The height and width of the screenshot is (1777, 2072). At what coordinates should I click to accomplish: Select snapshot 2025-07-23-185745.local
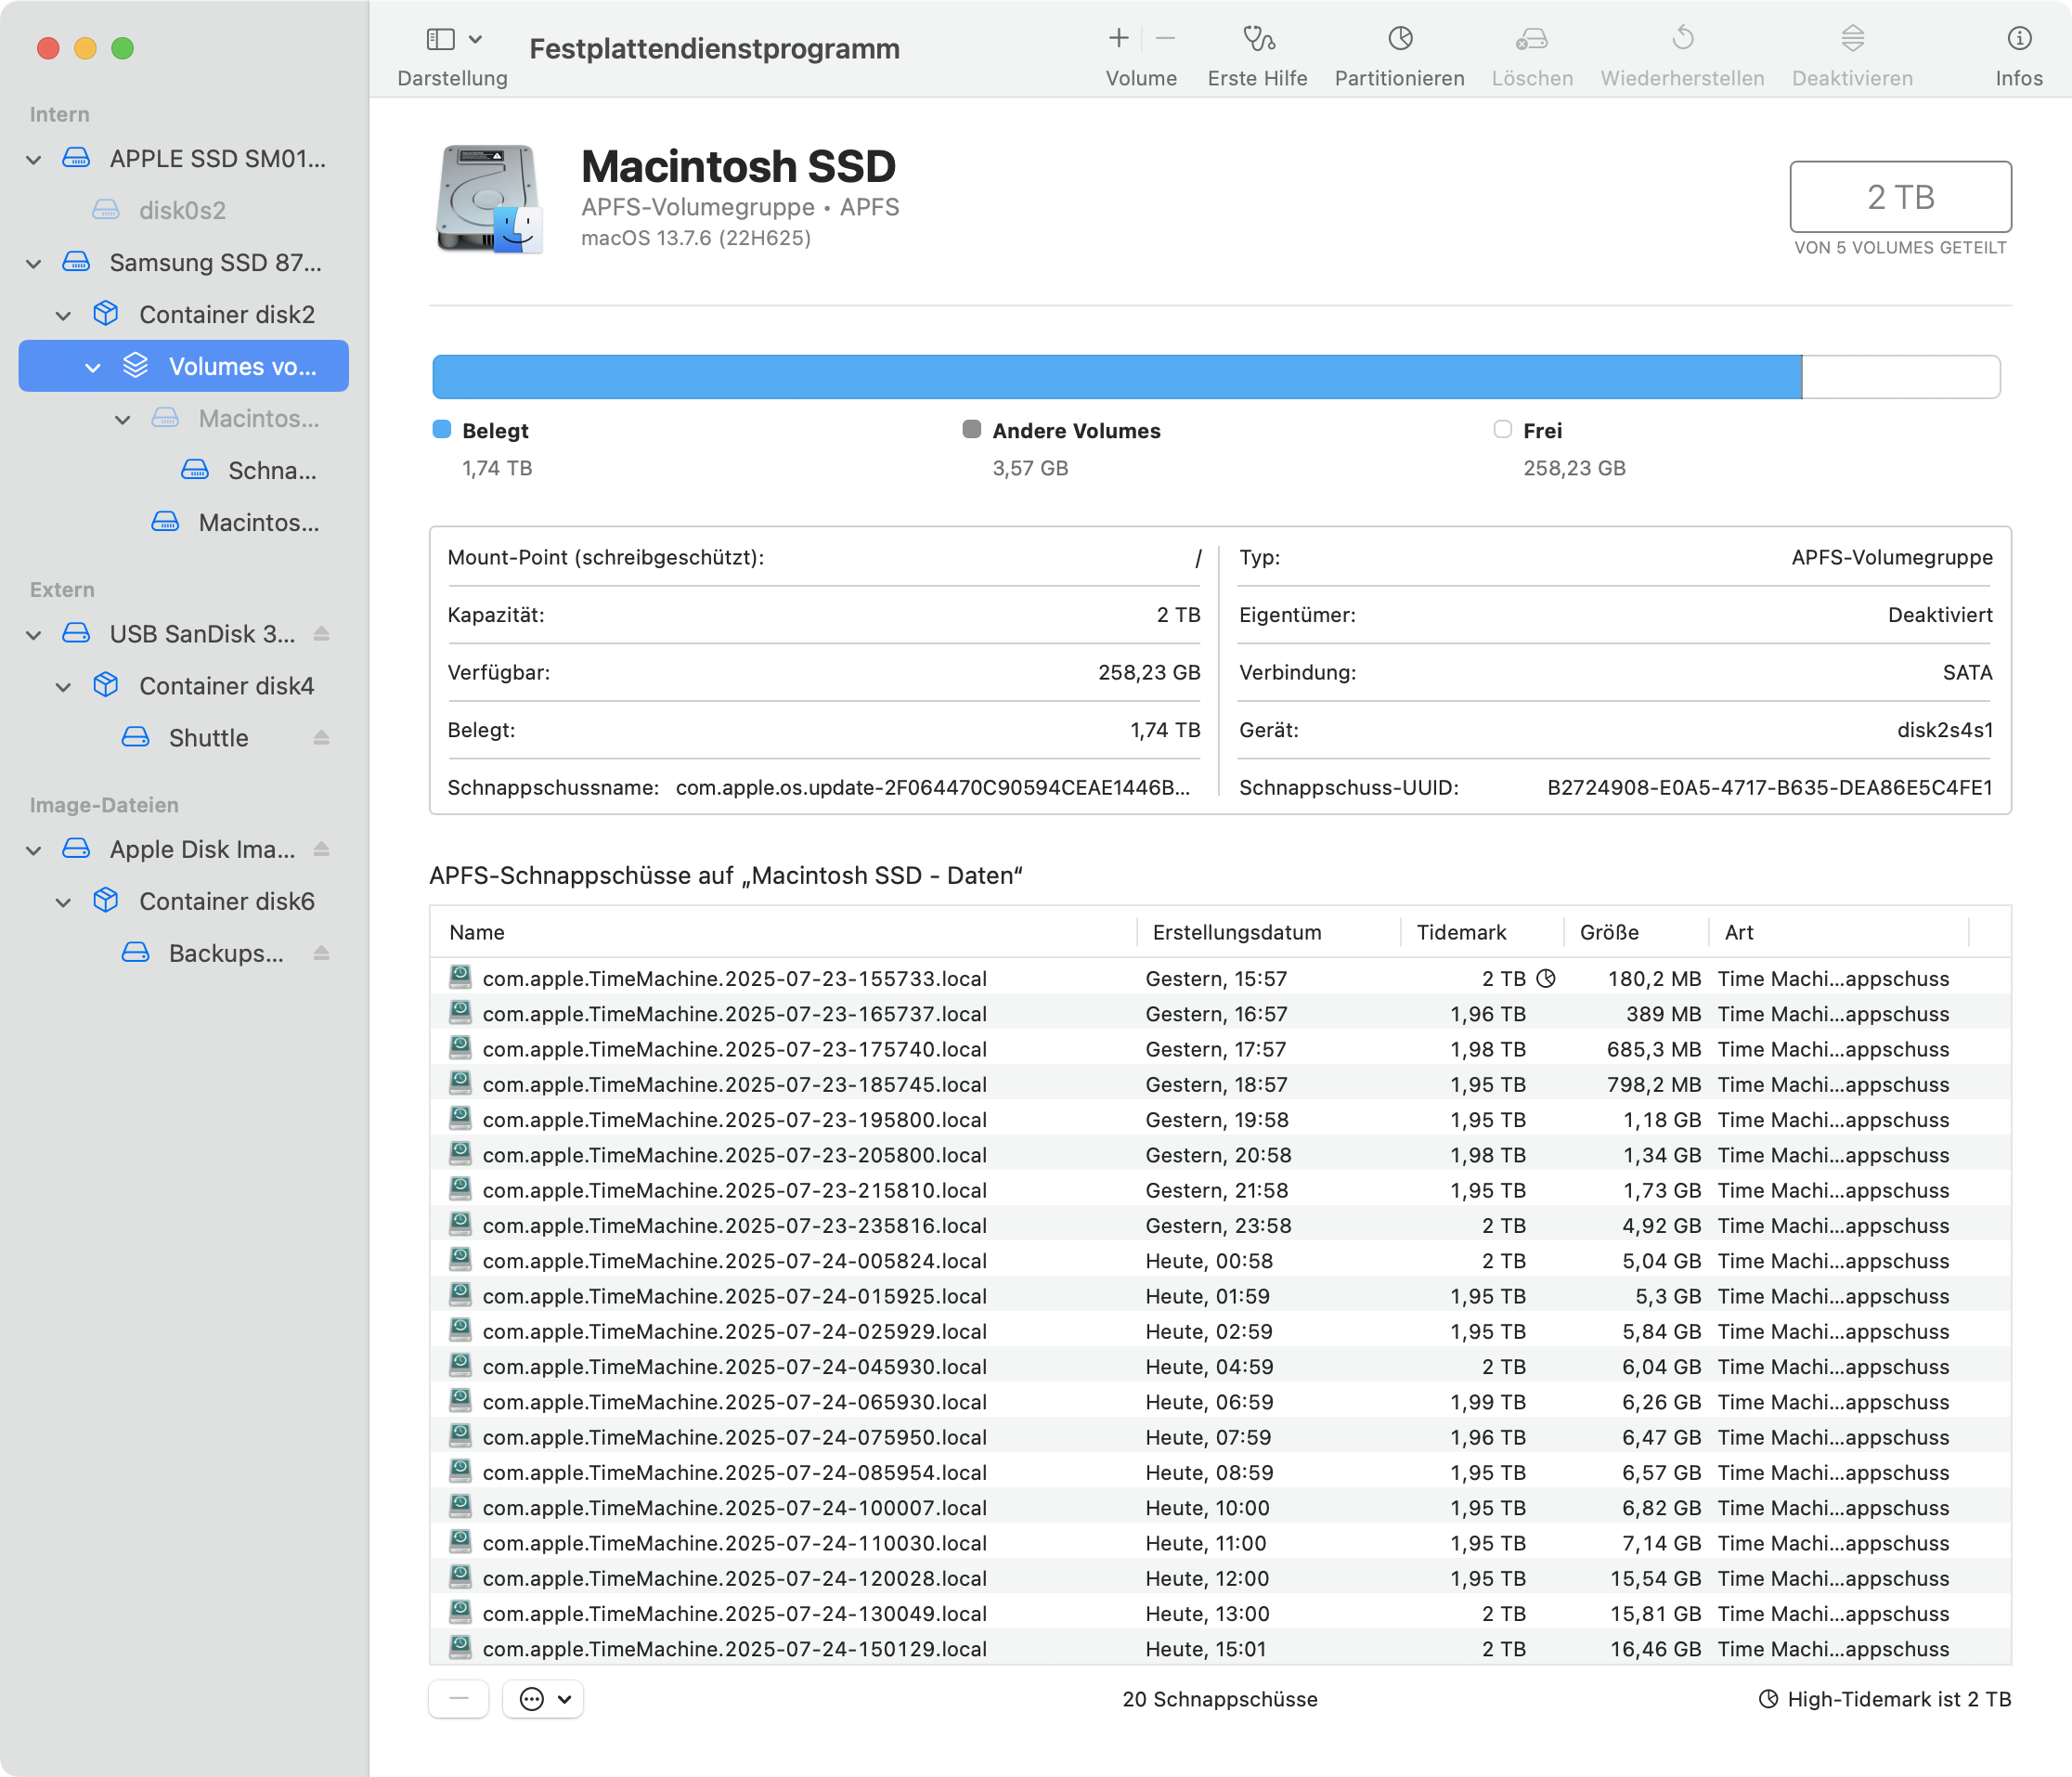click(x=1221, y=1085)
